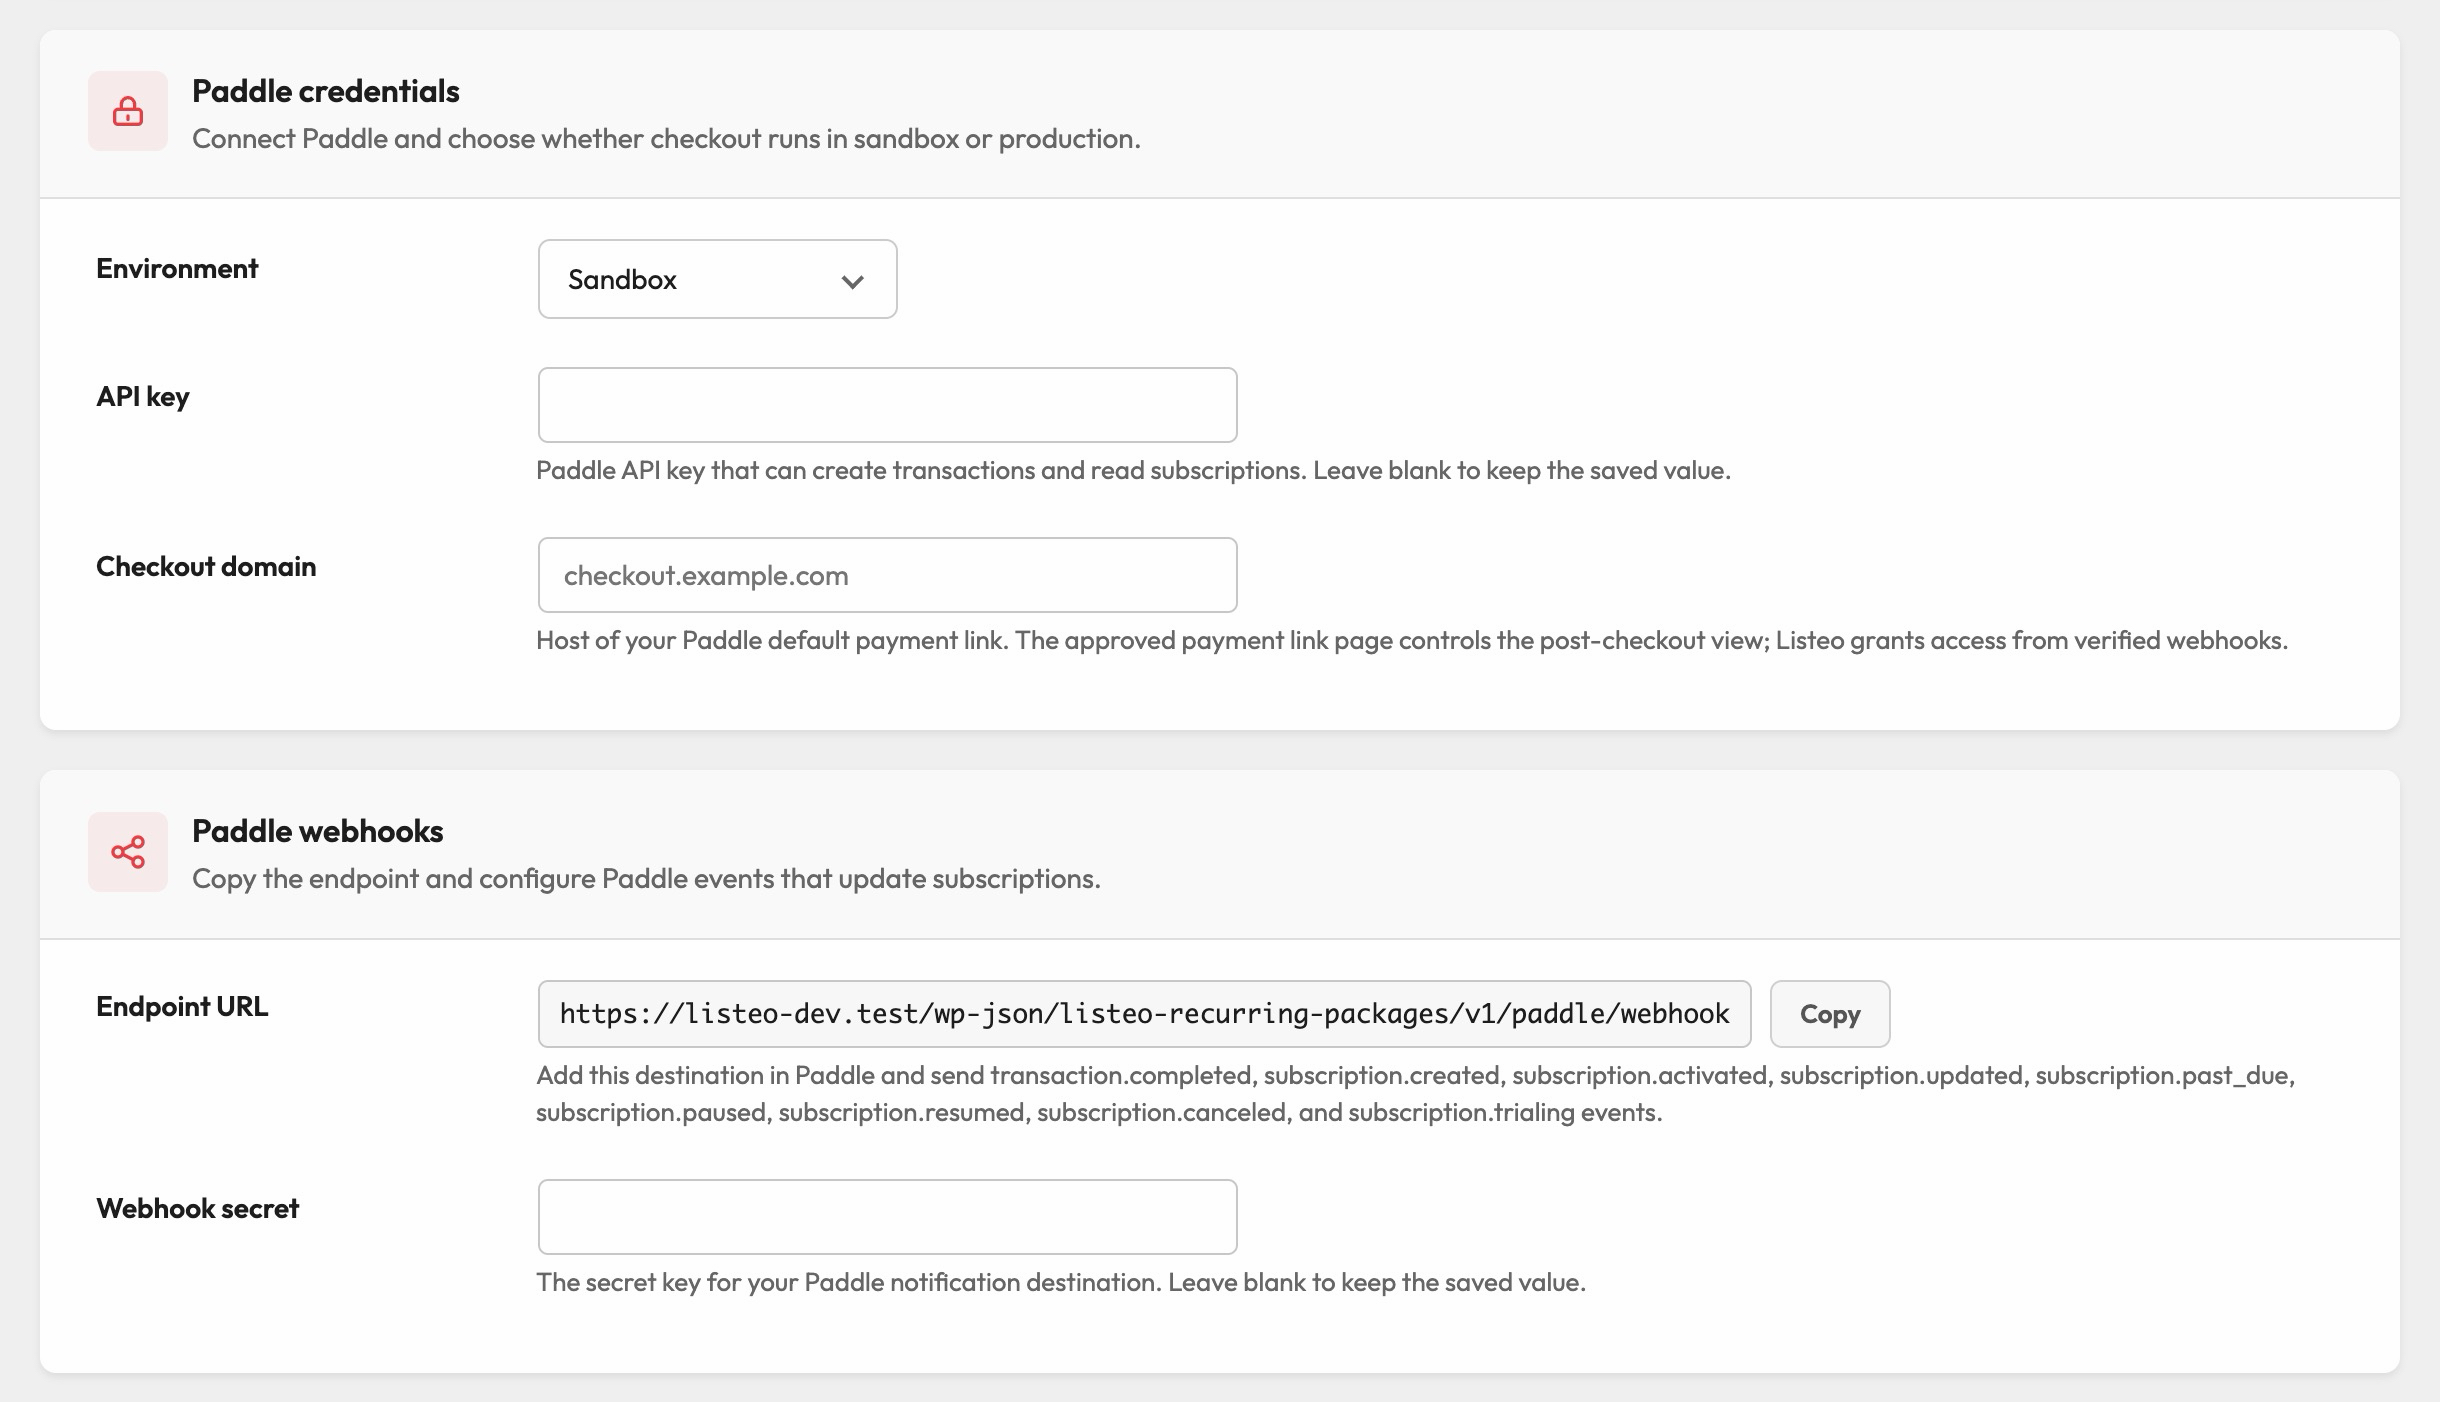The width and height of the screenshot is (2440, 1402).
Task: Click the share icon beside Paddle webhooks
Action: point(128,852)
